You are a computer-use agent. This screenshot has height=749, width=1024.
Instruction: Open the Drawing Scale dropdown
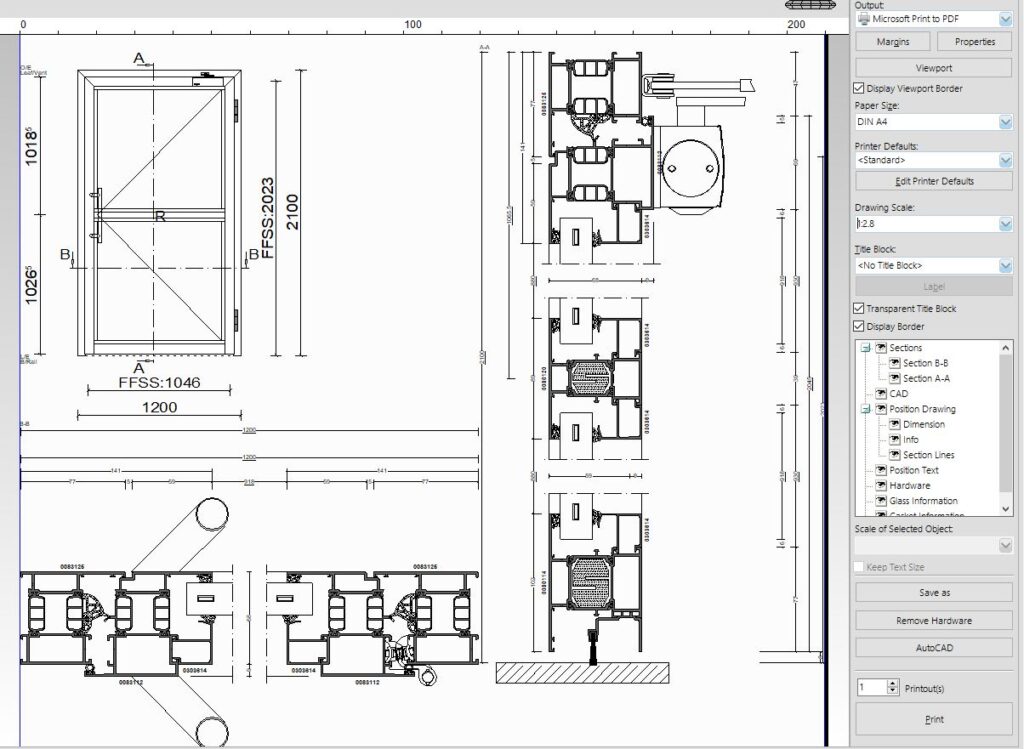(x=1005, y=224)
